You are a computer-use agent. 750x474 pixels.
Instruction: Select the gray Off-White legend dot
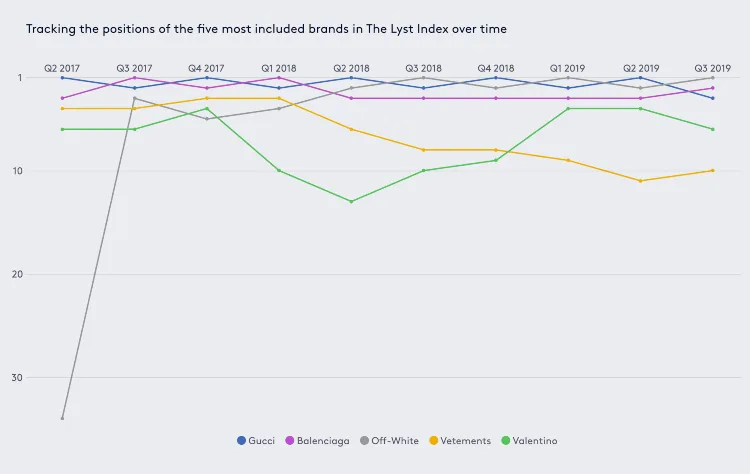tap(364, 441)
